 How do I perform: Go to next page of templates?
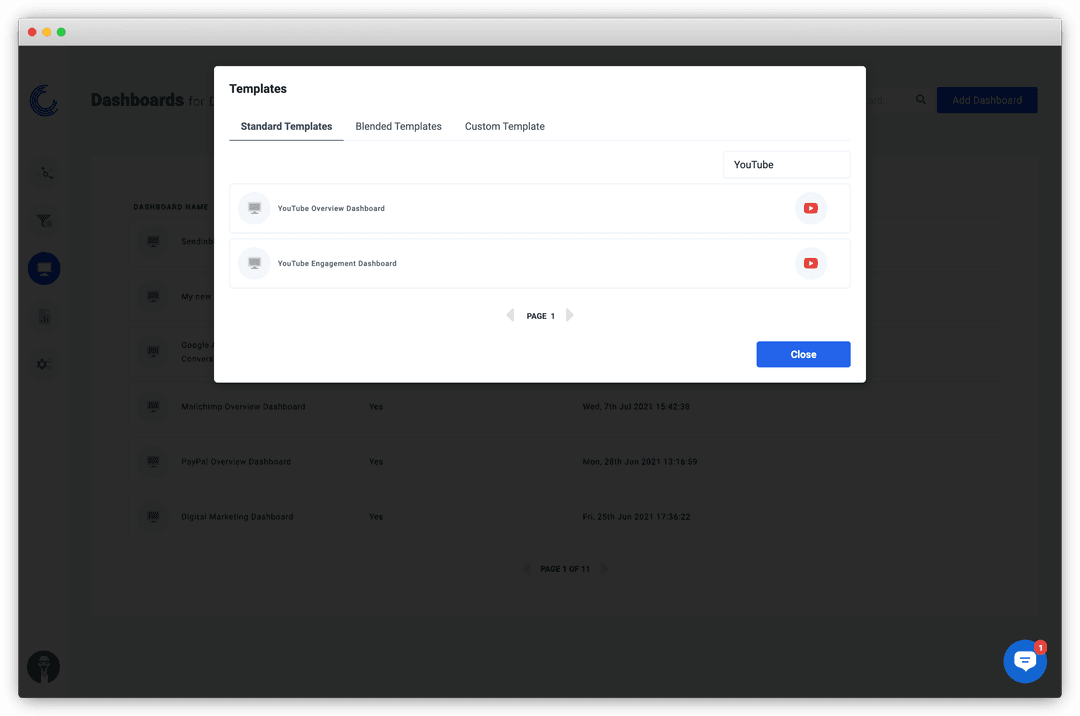pos(569,315)
